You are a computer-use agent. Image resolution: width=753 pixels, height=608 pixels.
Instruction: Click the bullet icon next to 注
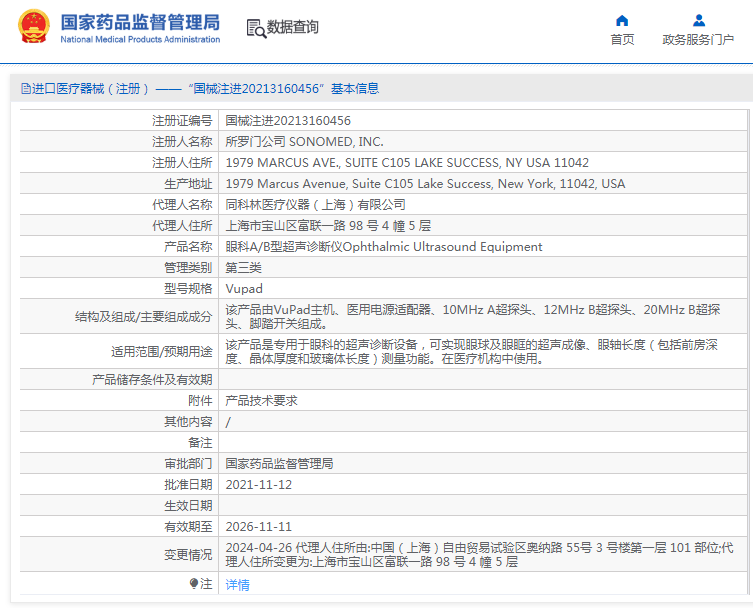point(194,584)
